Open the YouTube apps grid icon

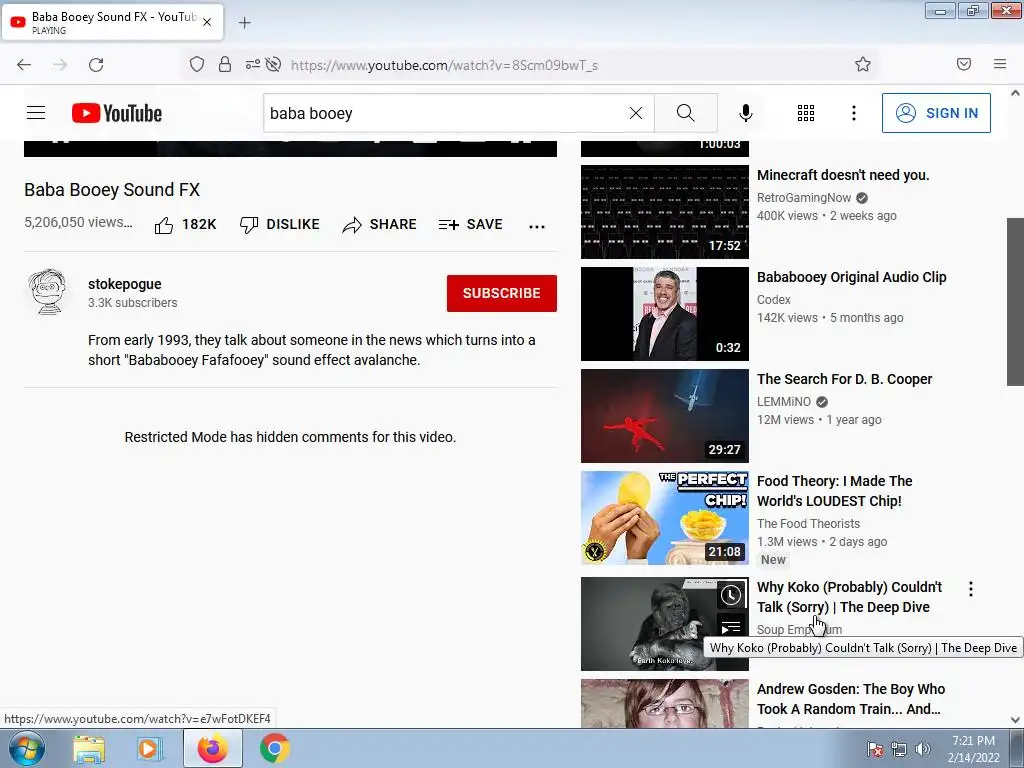[x=806, y=113]
